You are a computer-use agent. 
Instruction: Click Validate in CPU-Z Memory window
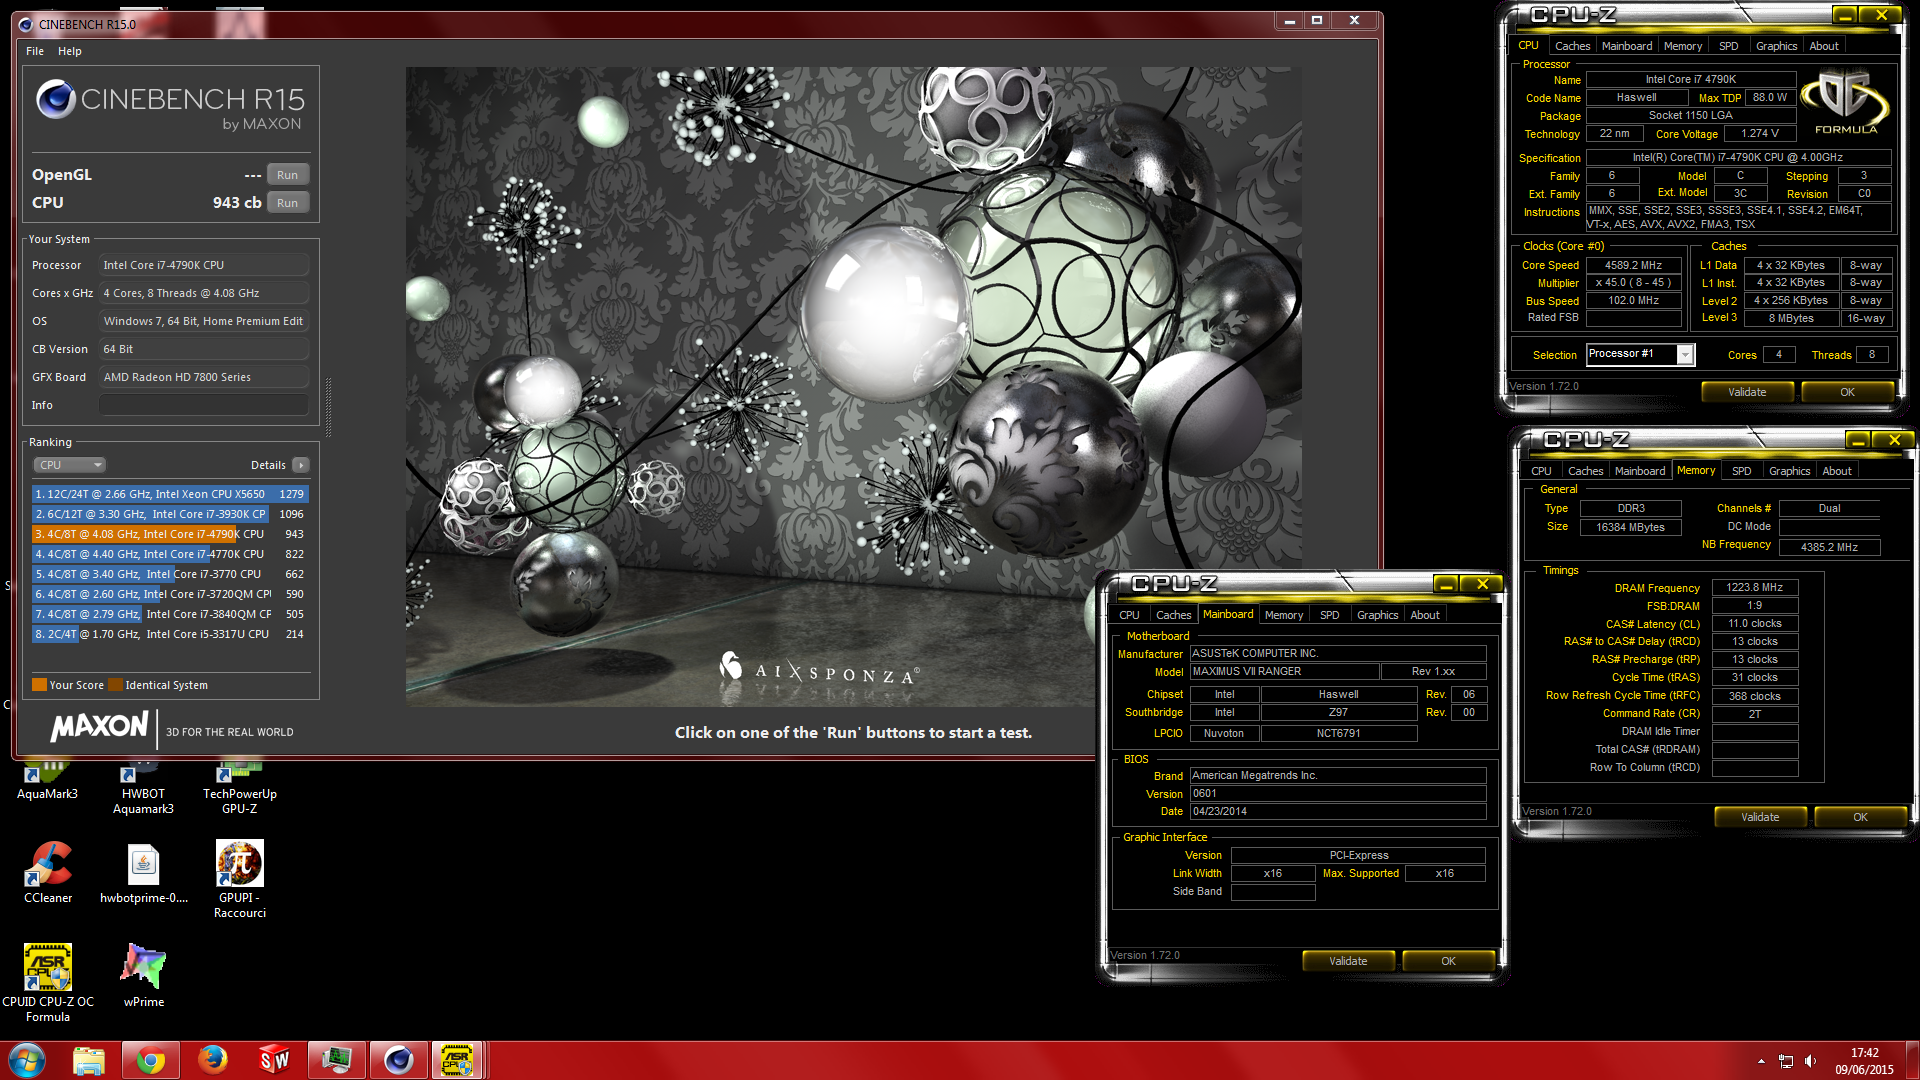(x=1760, y=817)
